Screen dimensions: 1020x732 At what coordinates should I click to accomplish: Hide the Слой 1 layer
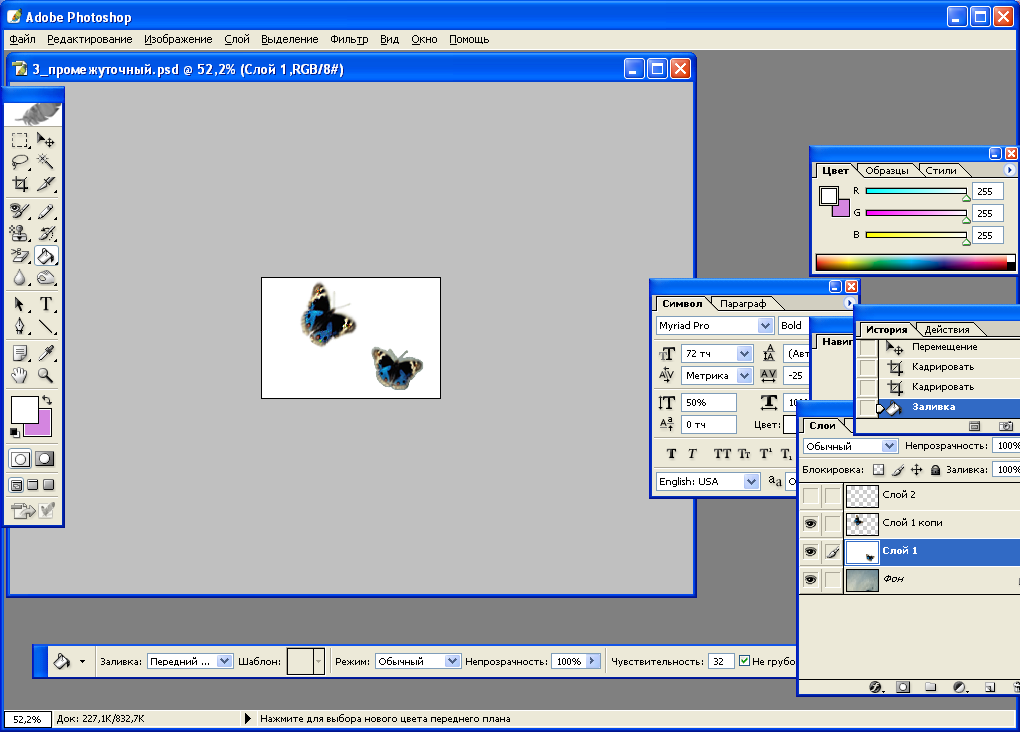coord(811,552)
